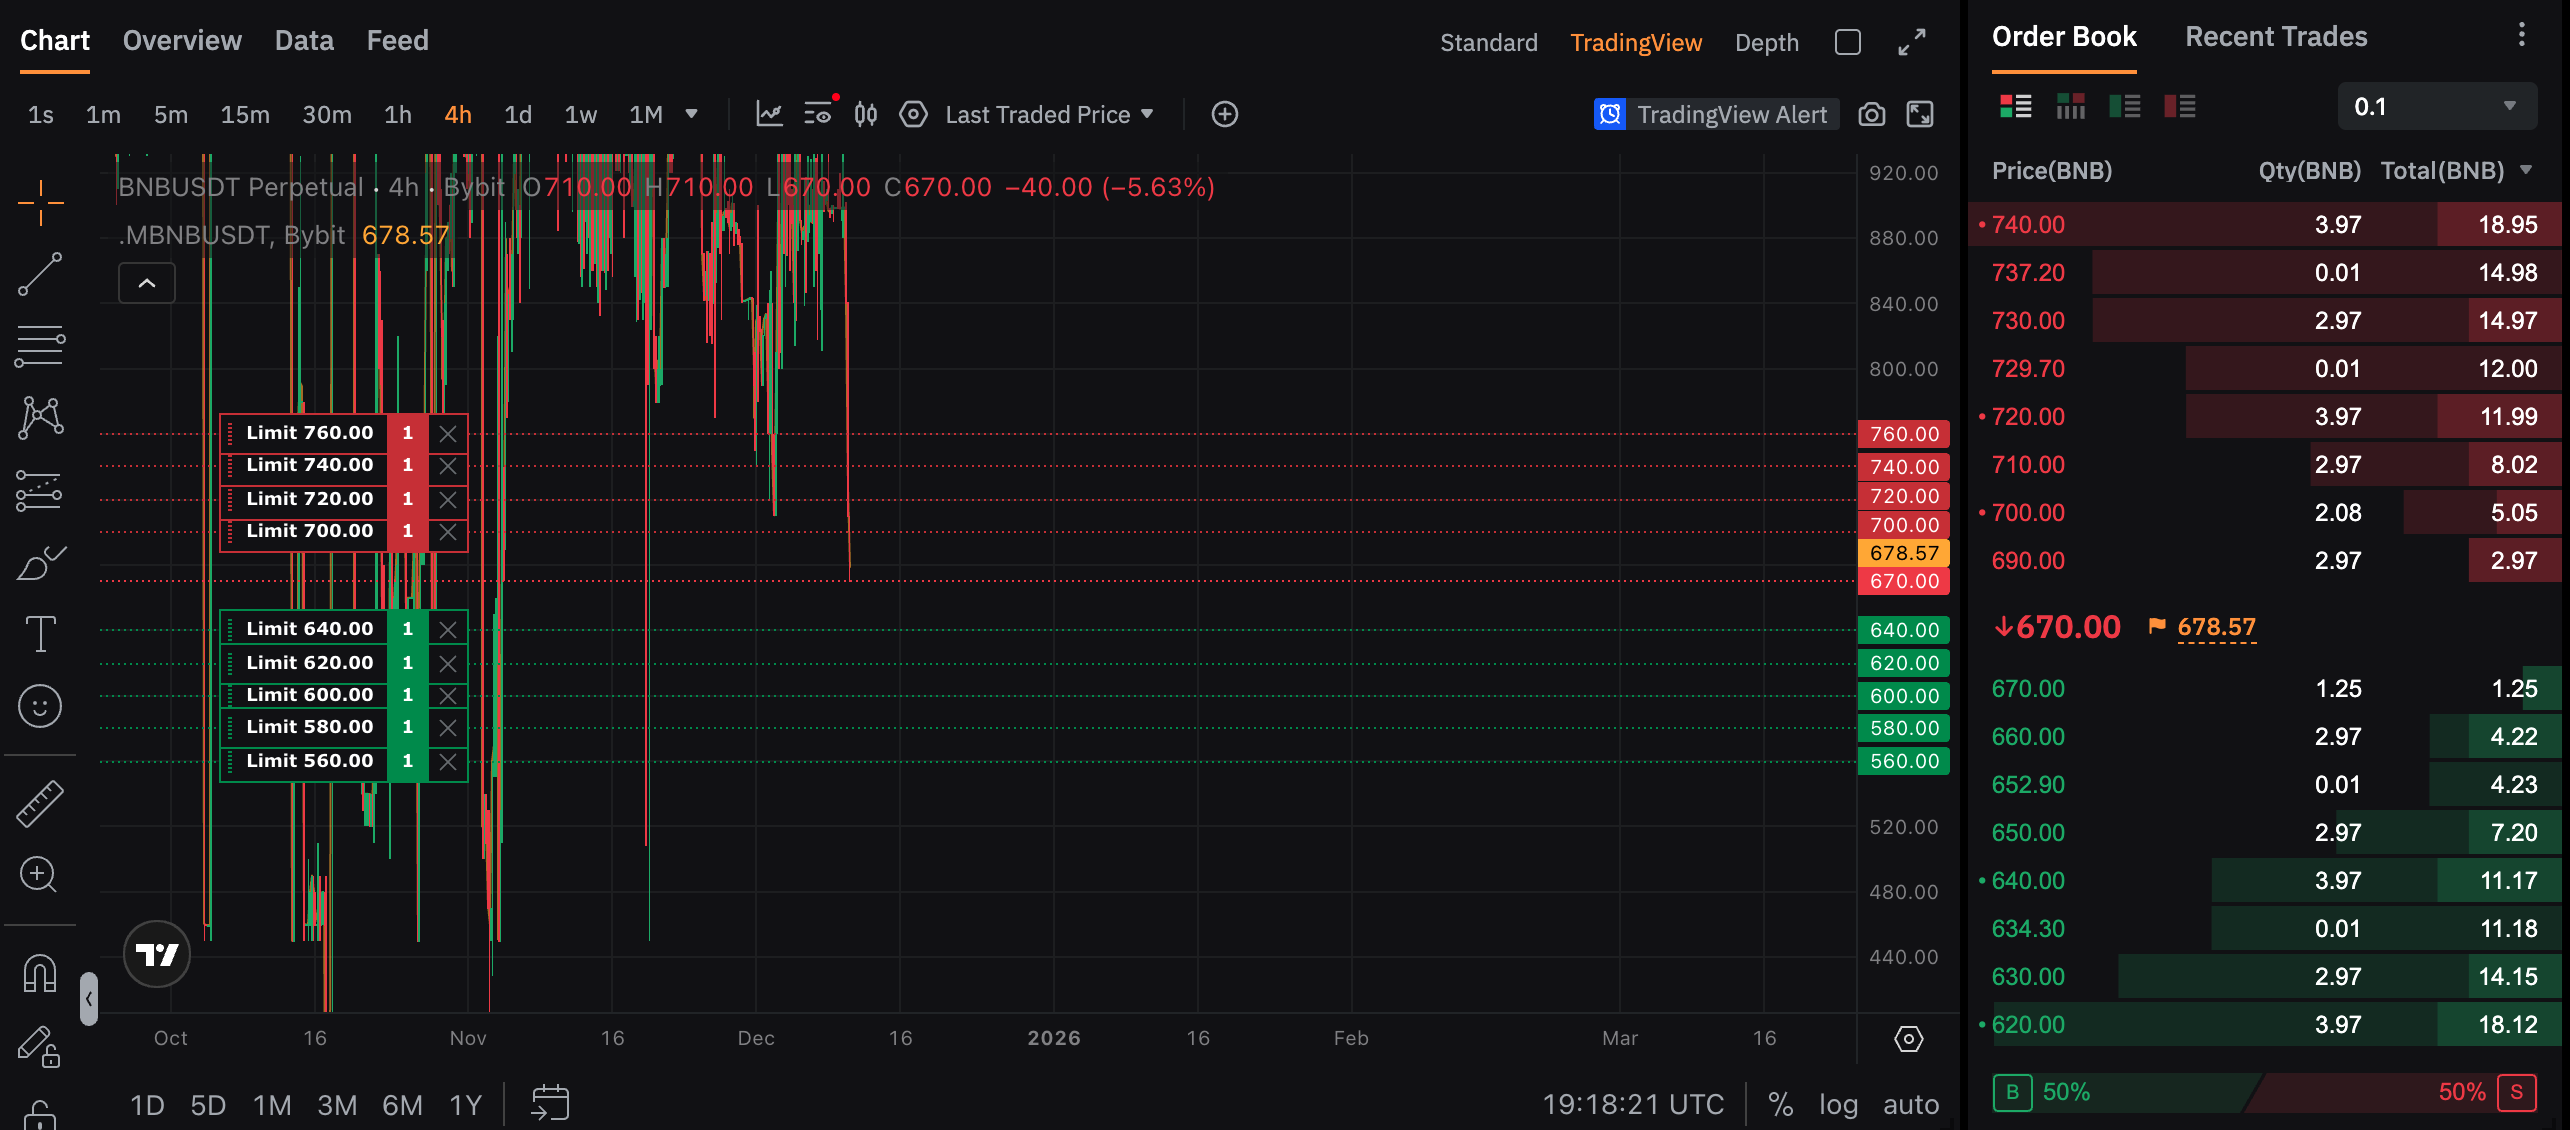Image resolution: width=2570 pixels, height=1130 pixels.
Task: Switch to the Recent Trades tab
Action: (2277, 36)
